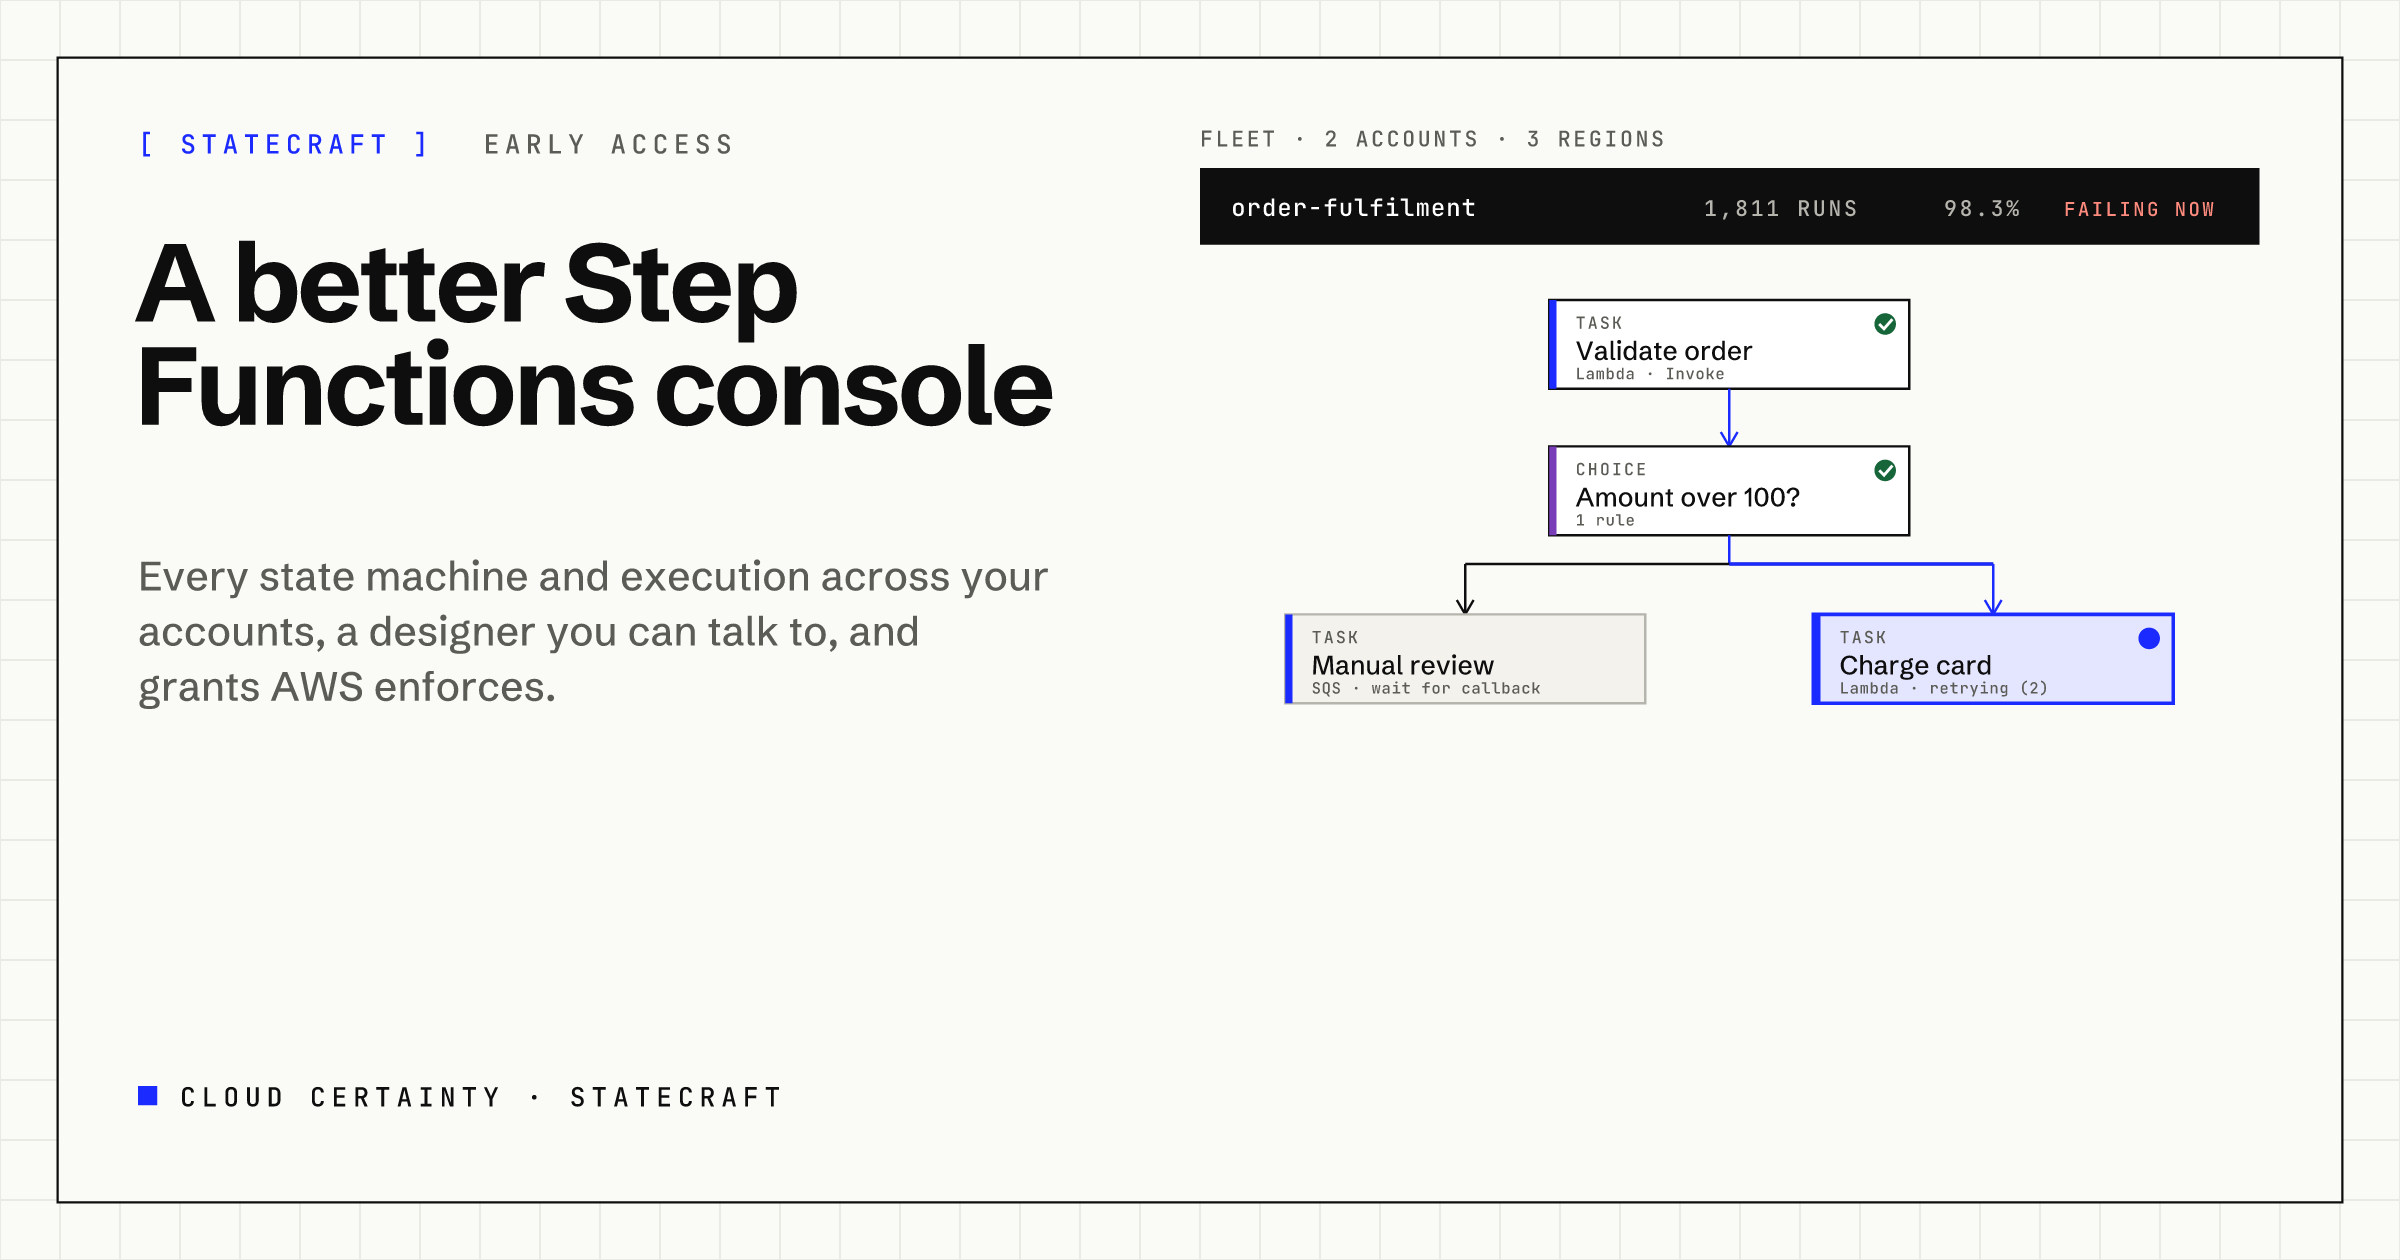Image resolution: width=2400 pixels, height=1260 pixels.
Task: Click the 1,811 RUNS count
Action: coord(1780,209)
